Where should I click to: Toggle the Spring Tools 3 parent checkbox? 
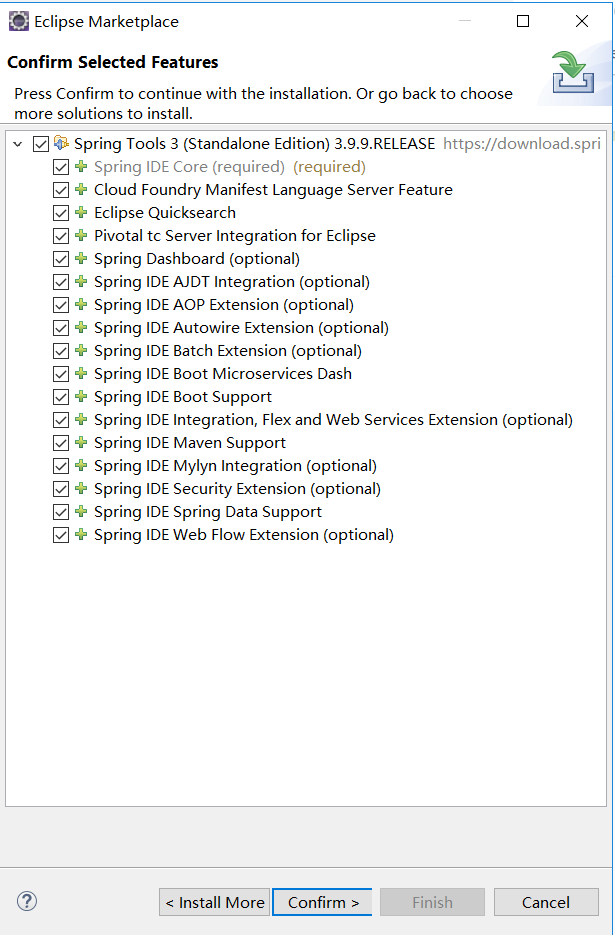click(x=41, y=144)
